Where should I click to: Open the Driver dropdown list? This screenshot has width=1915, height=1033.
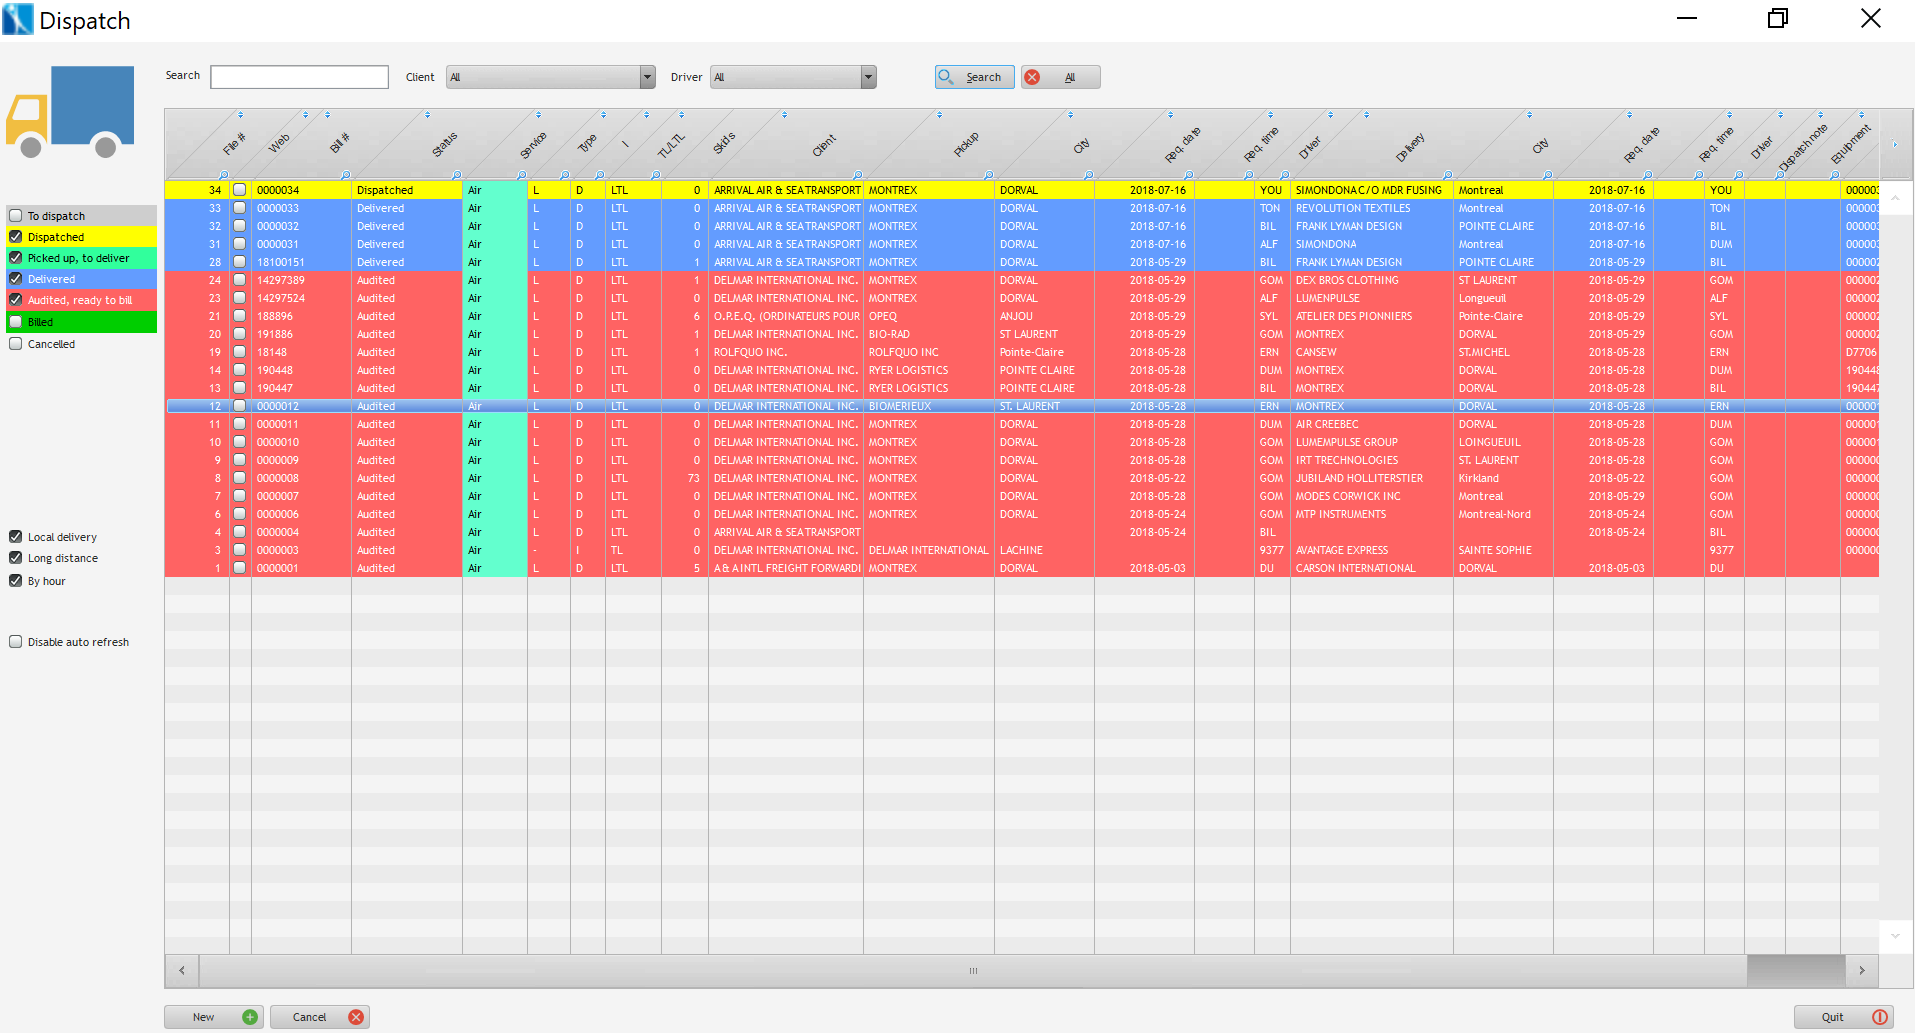869,77
